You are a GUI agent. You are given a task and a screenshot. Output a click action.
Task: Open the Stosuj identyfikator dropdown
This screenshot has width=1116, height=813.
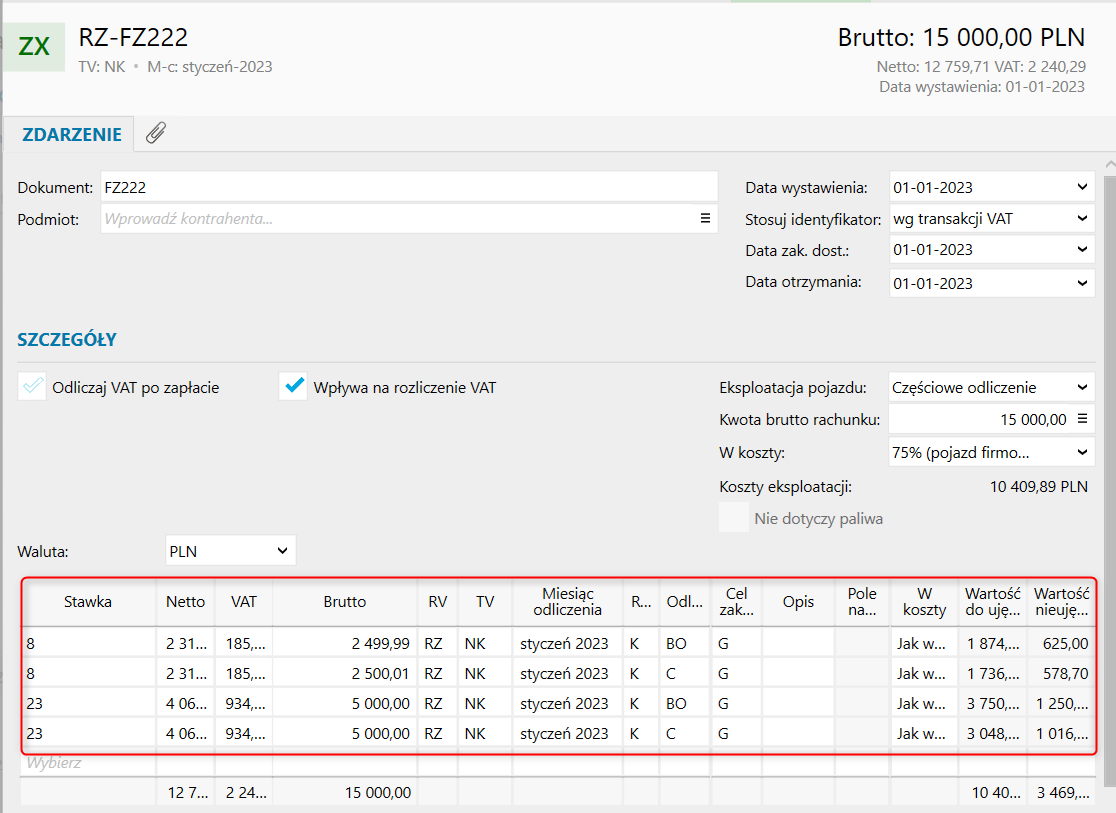click(x=1081, y=218)
